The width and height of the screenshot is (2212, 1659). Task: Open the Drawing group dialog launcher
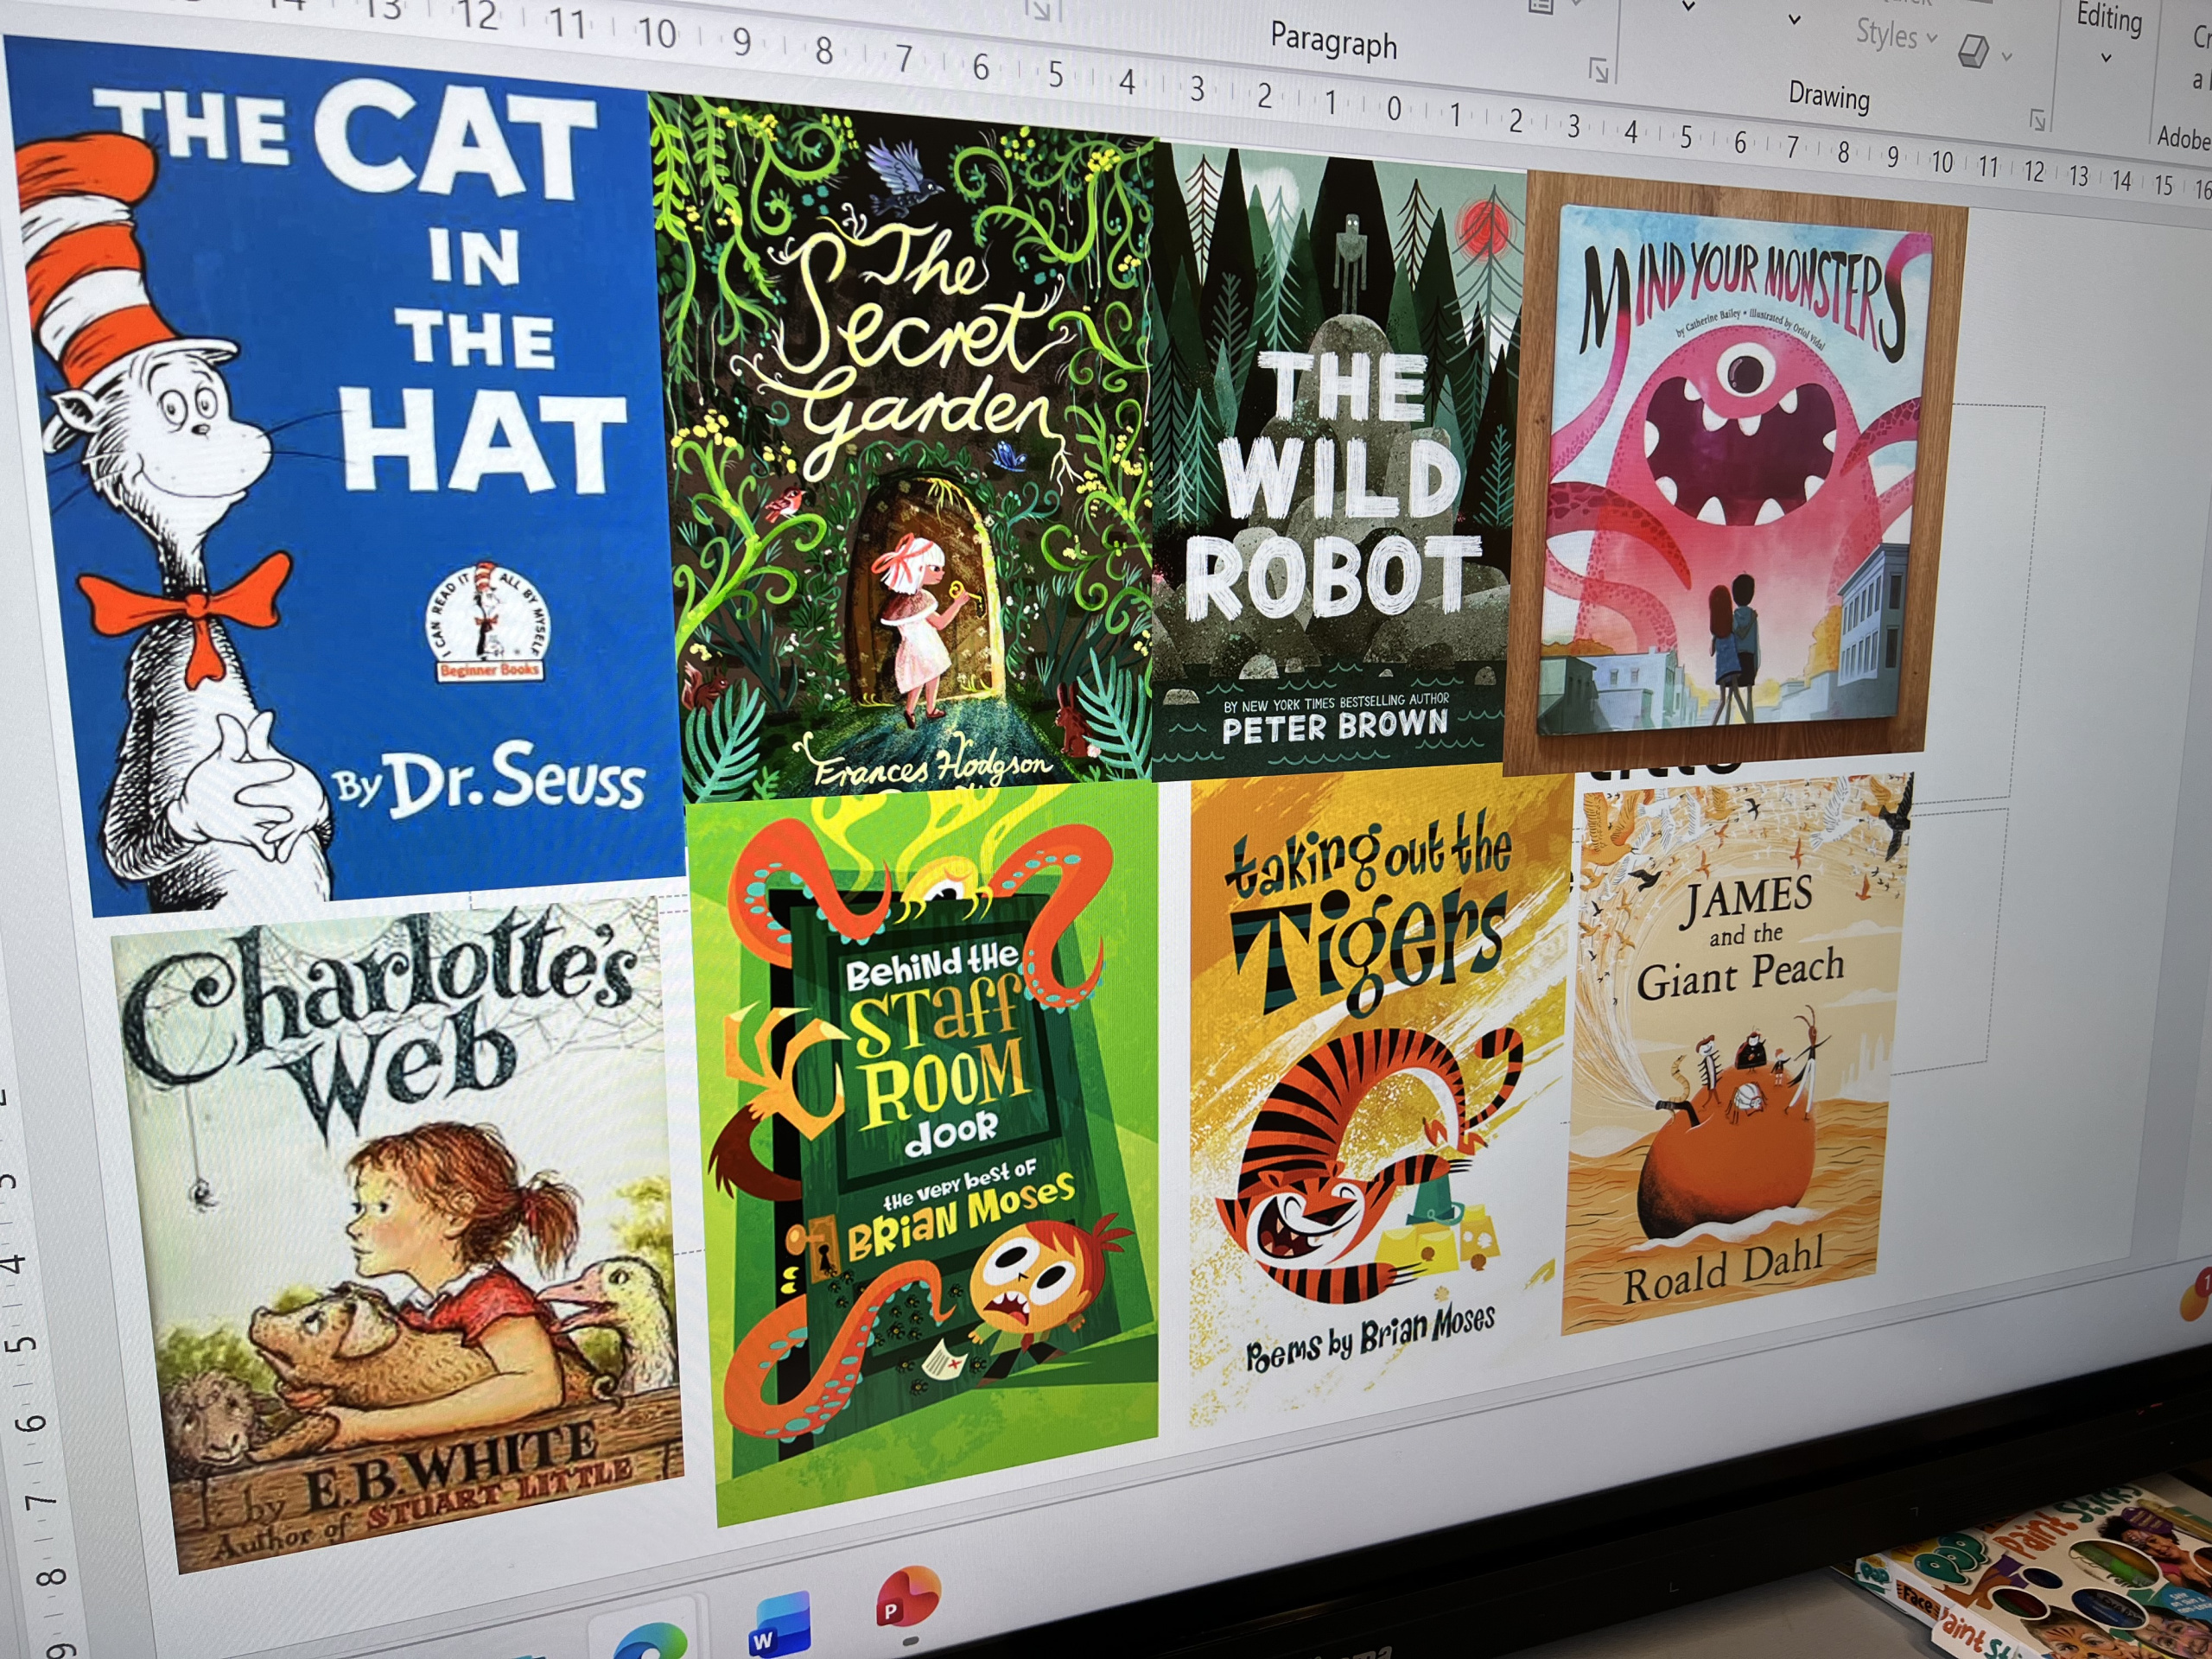click(x=2037, y=120)
